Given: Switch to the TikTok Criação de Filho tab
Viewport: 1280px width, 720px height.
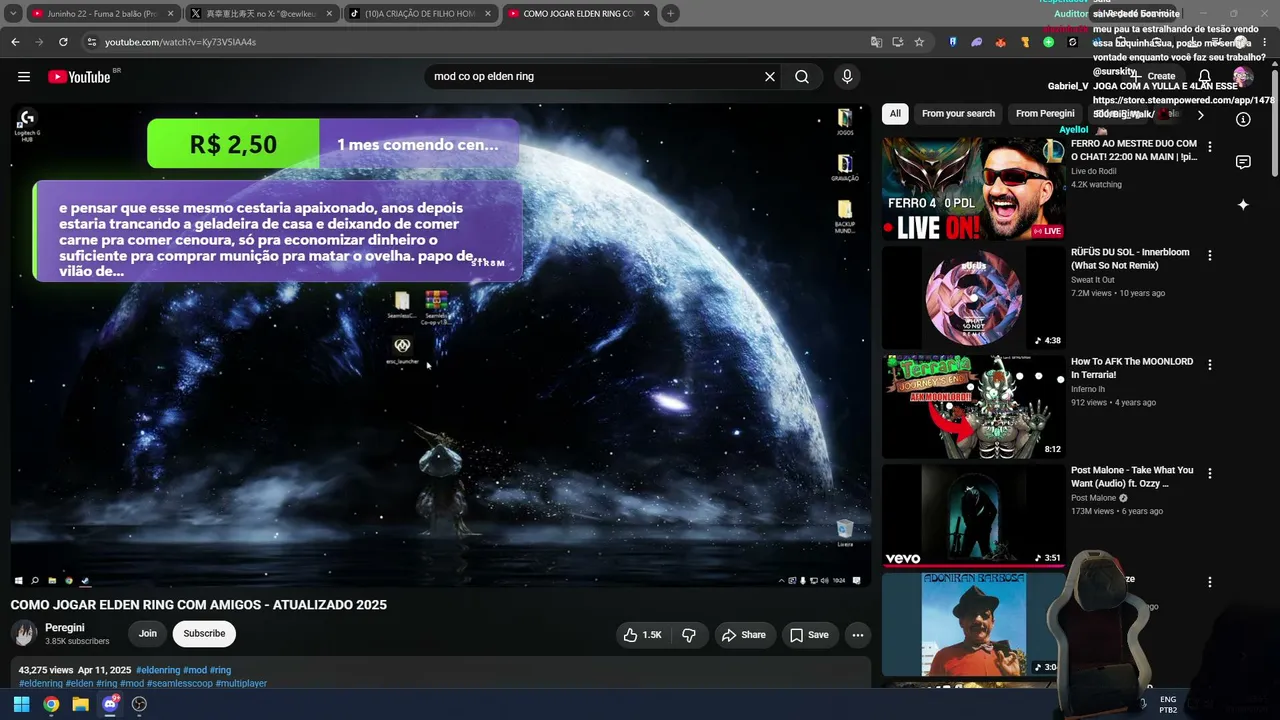Looking at the screenshot, I should coord(422,13).
